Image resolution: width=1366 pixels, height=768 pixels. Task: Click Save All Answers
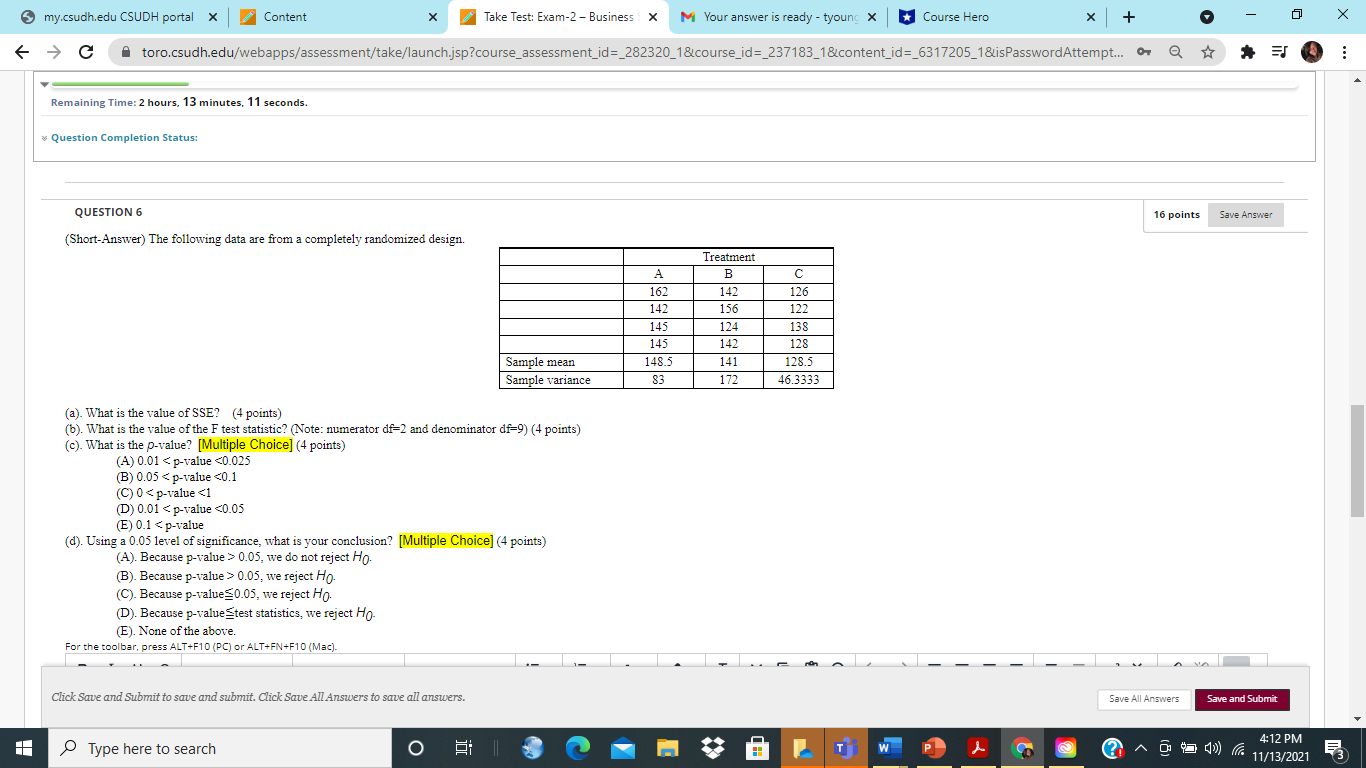1143,699
